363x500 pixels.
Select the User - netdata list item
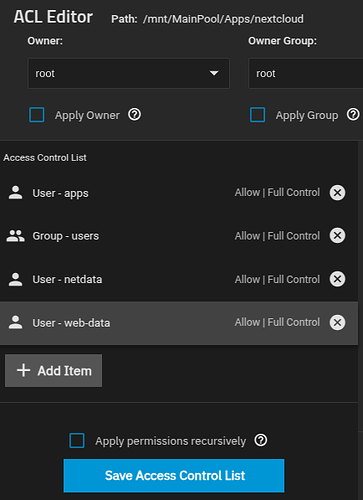pos(179,279)
